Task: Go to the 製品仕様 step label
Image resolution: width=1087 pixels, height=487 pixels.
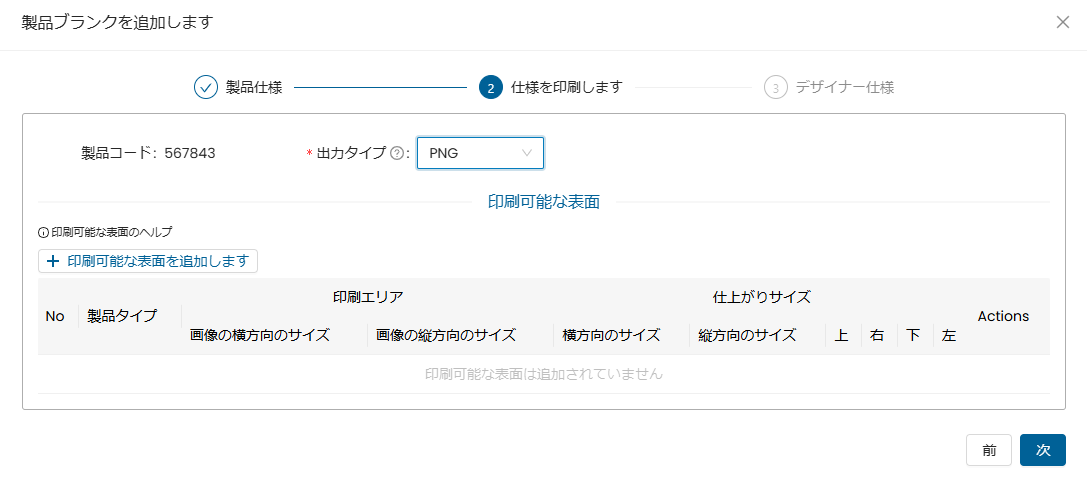Action: (x=254, y=87)
